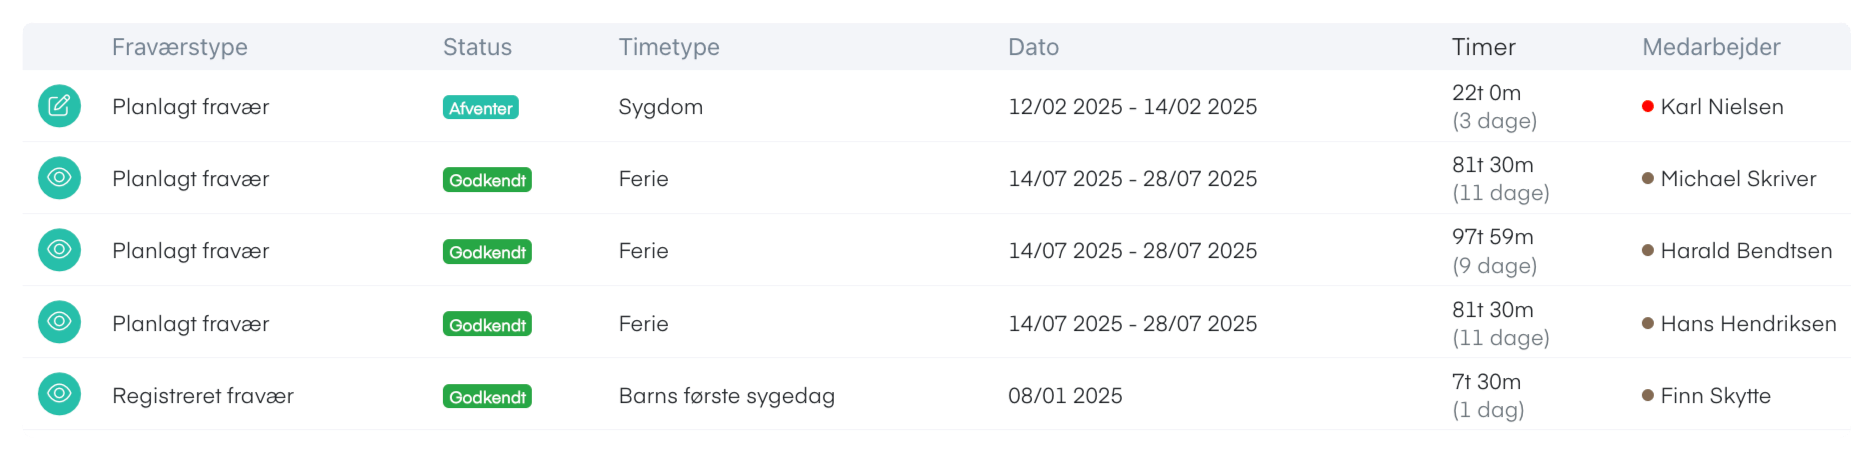Click the Godkendt badge on Michael Skriver's row
1873x460 pixels.
click(487, 180)
